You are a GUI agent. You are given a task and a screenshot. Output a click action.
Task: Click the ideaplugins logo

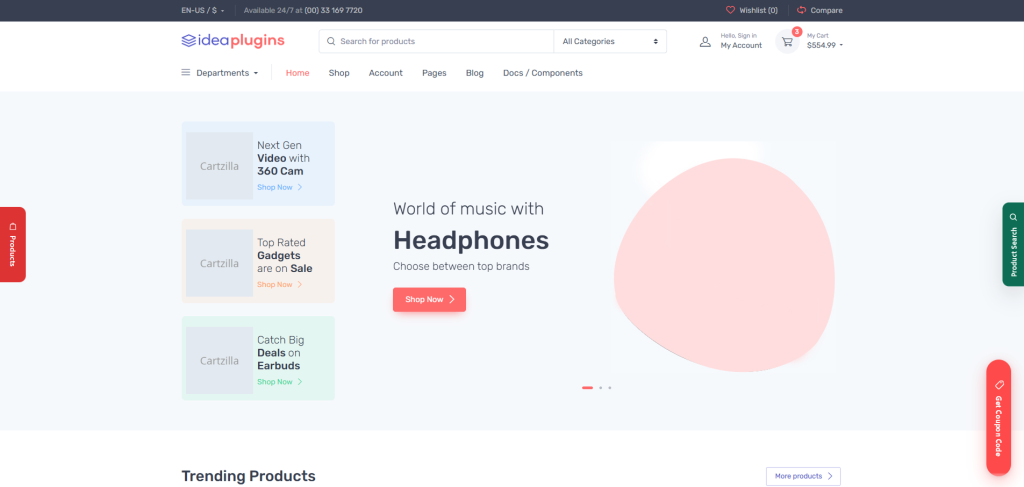click(x=233, y=40)
